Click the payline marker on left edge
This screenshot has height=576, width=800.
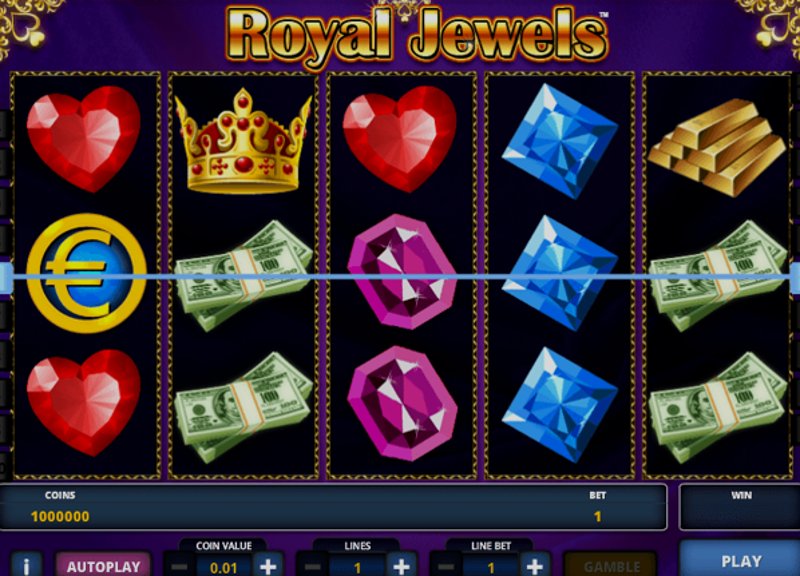[6, 278]
